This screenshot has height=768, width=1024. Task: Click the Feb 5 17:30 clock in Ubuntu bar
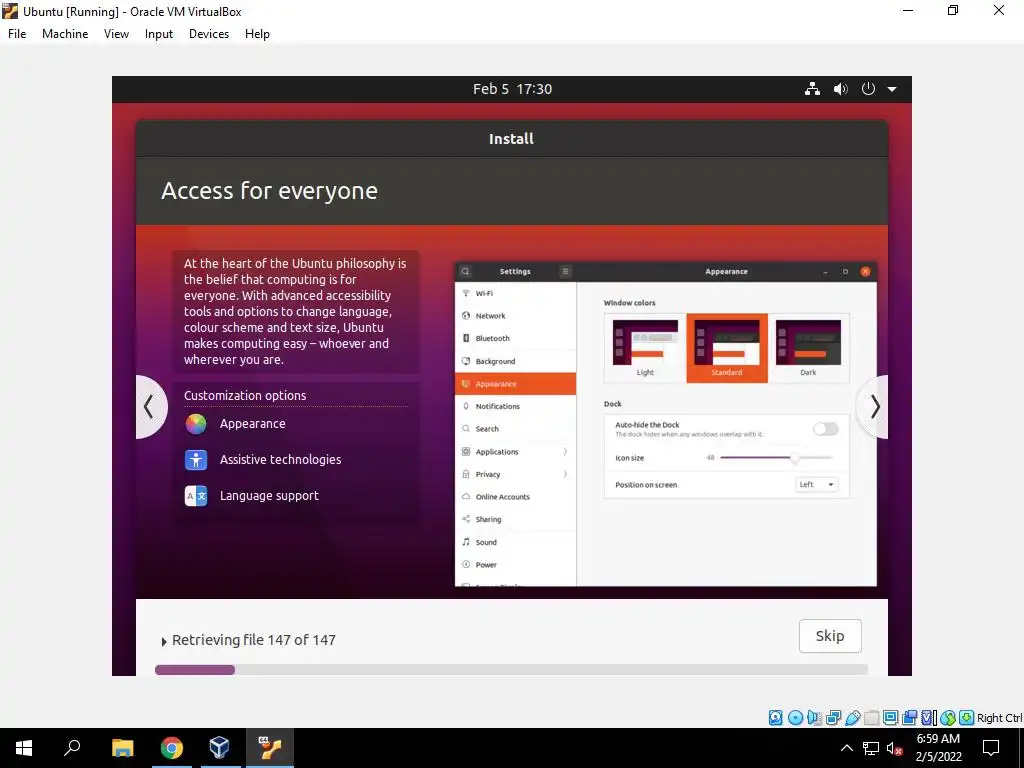512,89
